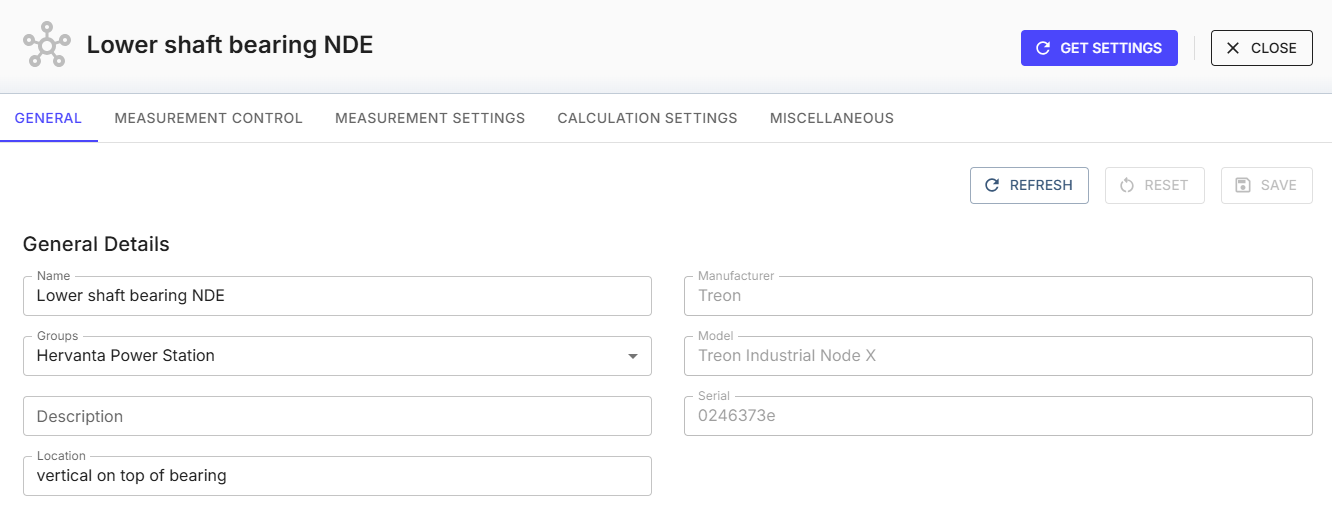Image resolution: width=1332 pixels, height=517 pixels.
Task: Click the Manufacturer field showing Treon
Action: coord(997,296)
